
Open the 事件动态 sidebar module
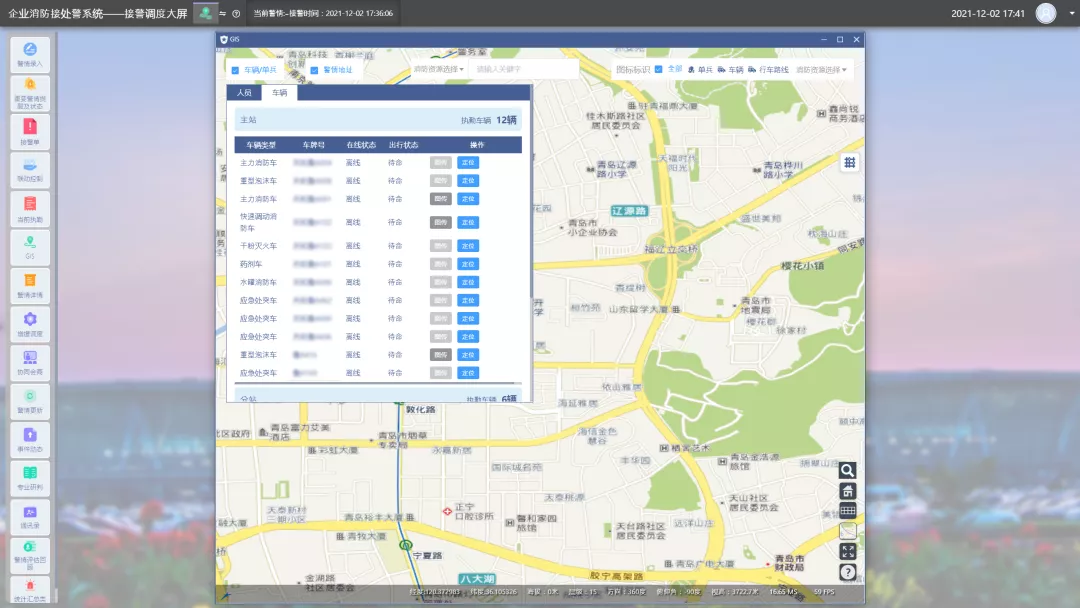[x=30, y=440]
